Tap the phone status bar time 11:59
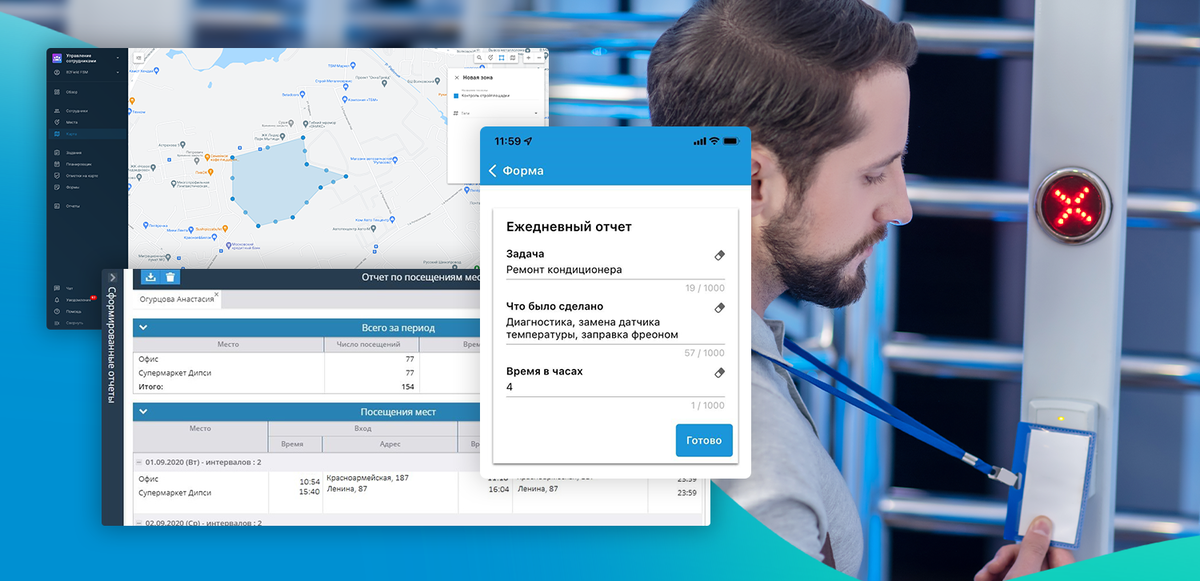 pos(508,141)
